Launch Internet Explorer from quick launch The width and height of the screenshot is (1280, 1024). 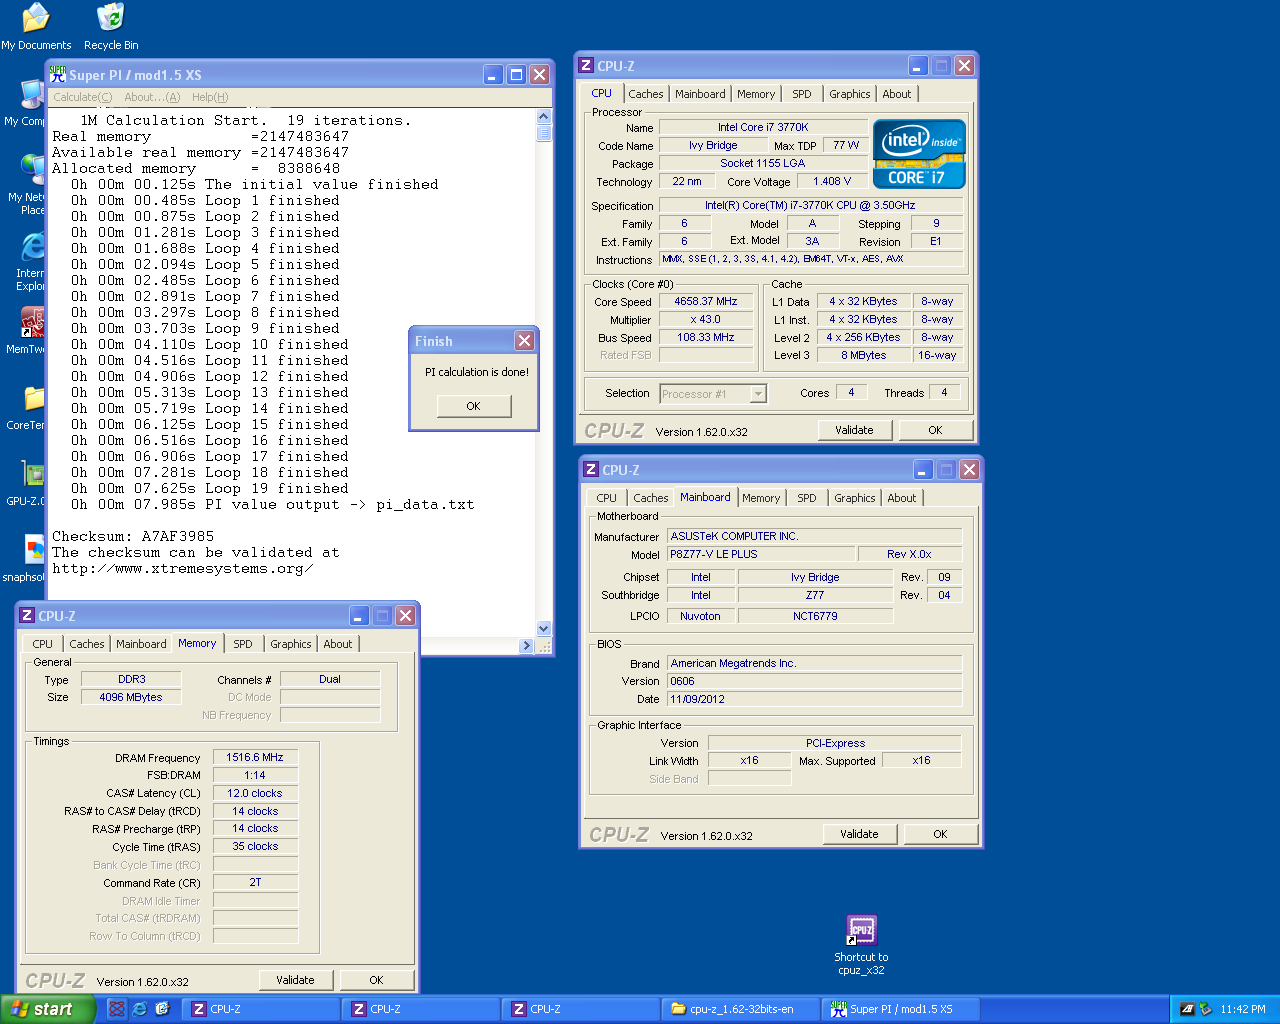[x=139, y=1009]
